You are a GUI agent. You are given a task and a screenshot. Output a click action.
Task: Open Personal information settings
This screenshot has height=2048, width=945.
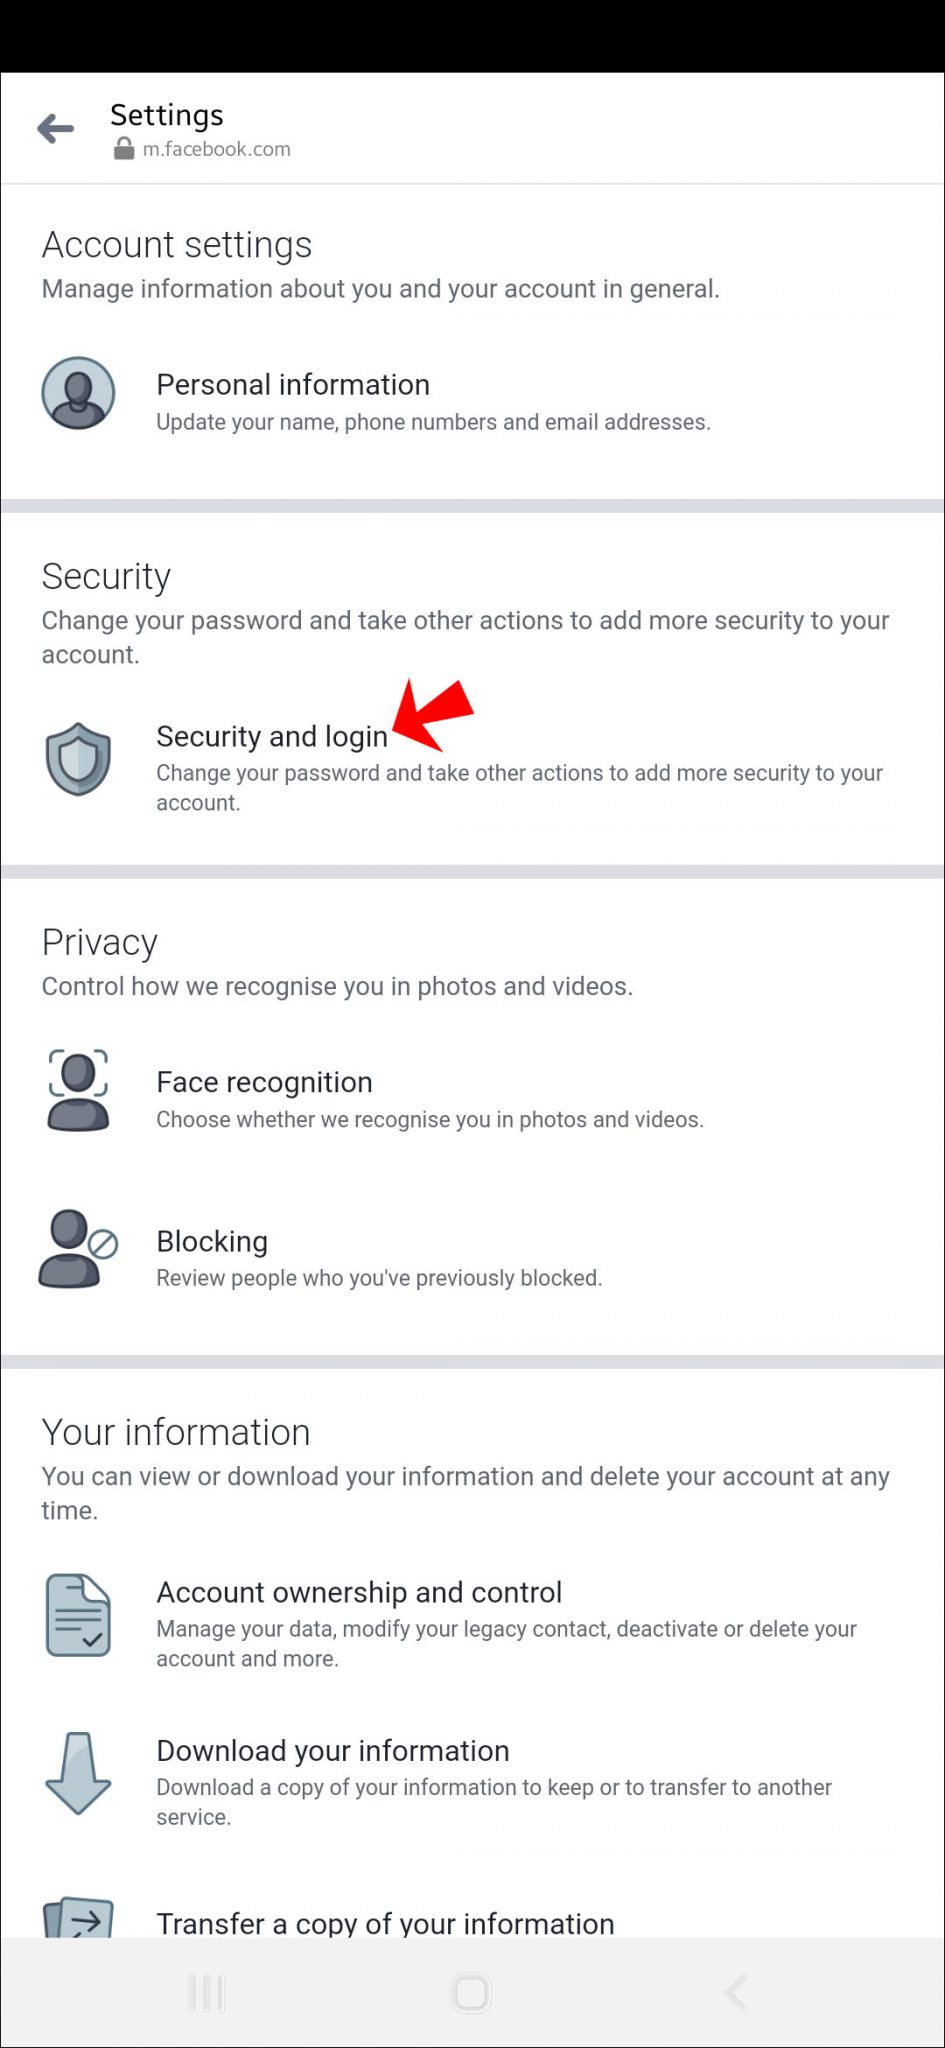293,384
